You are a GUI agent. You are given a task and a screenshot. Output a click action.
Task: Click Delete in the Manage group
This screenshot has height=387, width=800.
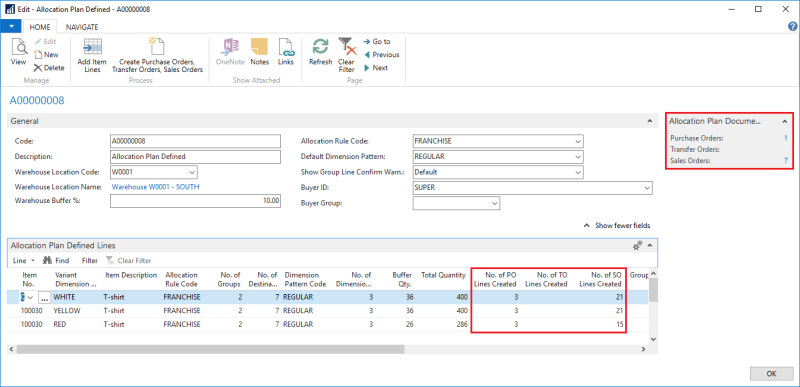[49, 68]
